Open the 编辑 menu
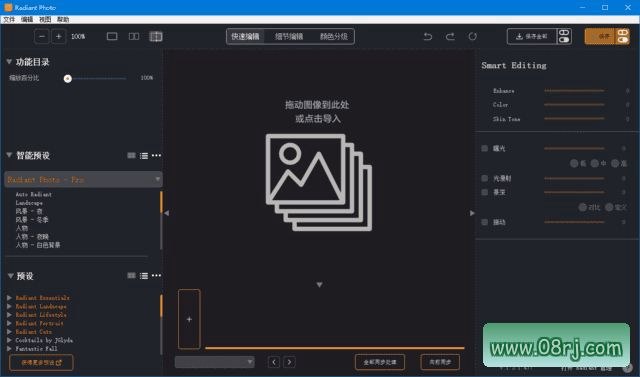Image resolution: width=640 pixels, height=377 pixels. pos(27,19)
